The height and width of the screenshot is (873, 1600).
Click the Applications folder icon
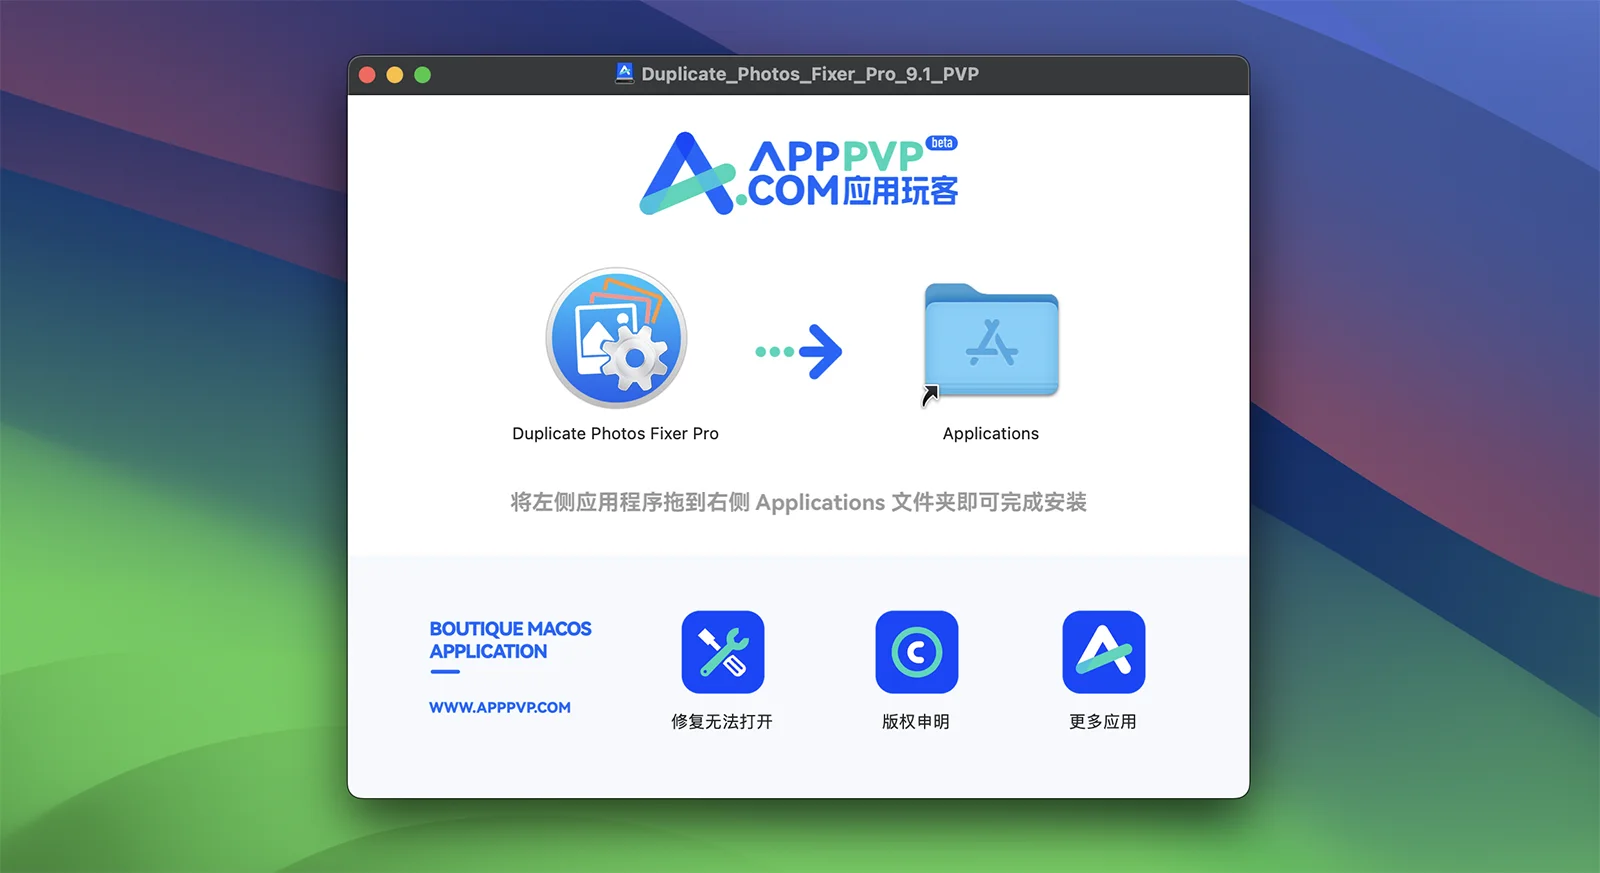[x=991, y=341]
